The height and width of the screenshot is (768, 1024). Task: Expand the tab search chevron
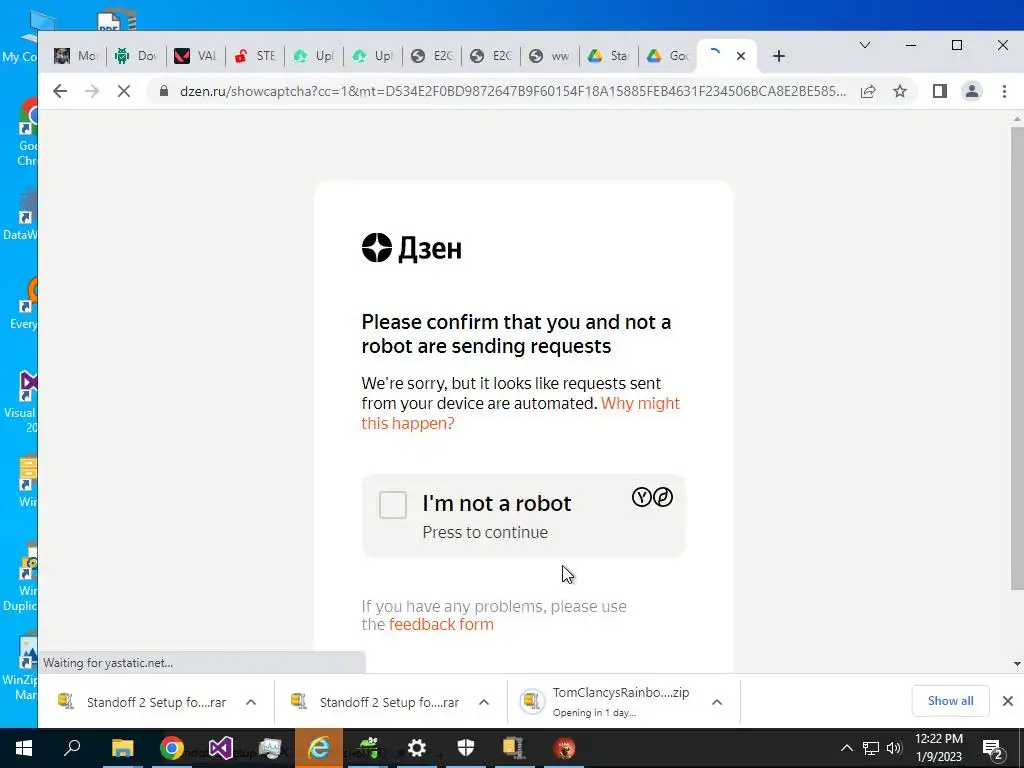tap(865, 45)
